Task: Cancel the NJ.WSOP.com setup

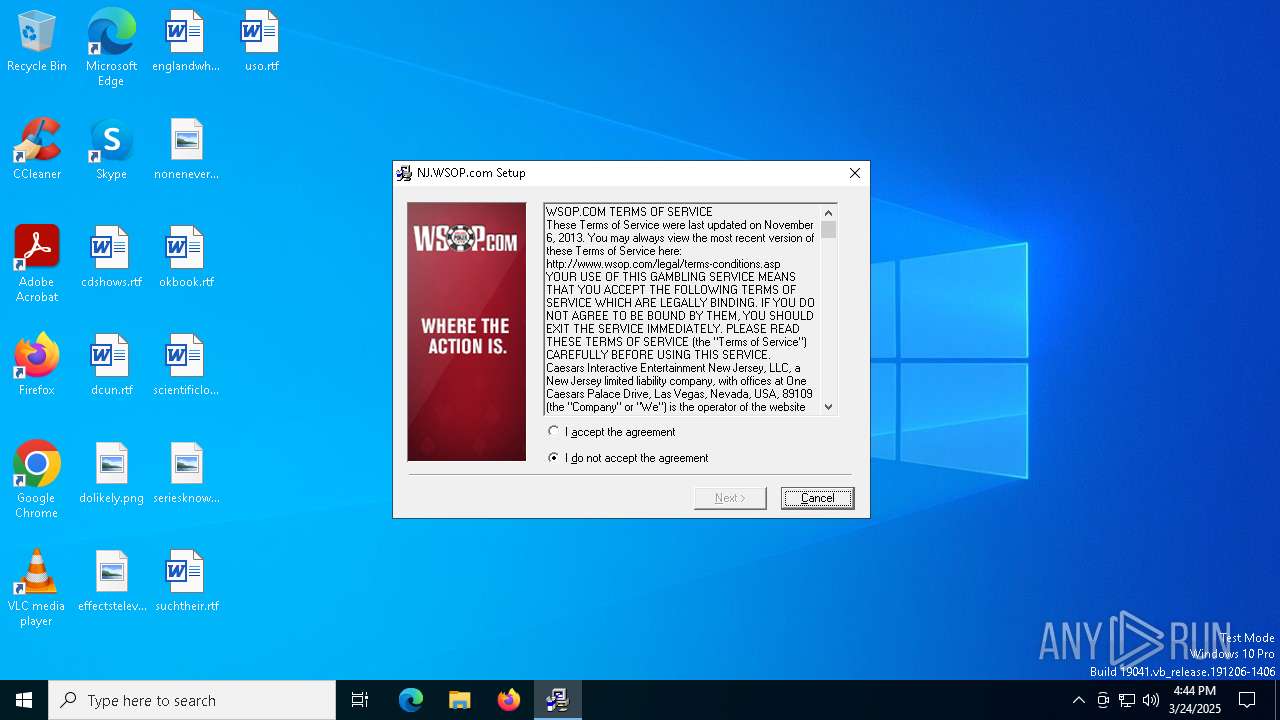Action: point(817,498)
